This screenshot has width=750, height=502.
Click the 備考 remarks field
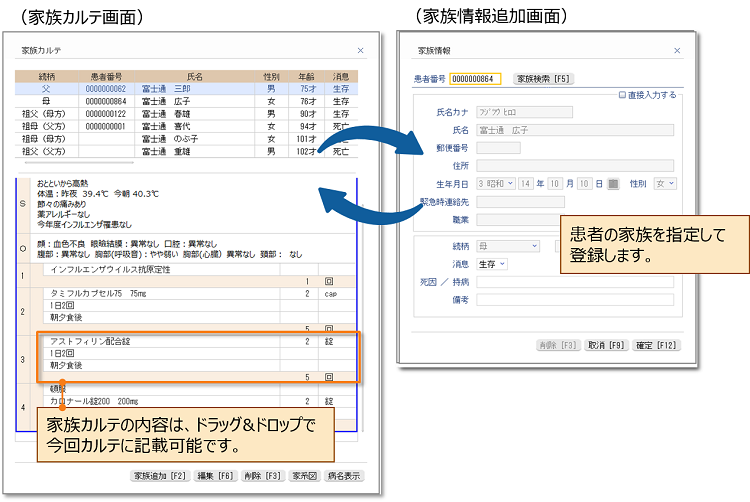pyautogui.click(x=575, y=299)
